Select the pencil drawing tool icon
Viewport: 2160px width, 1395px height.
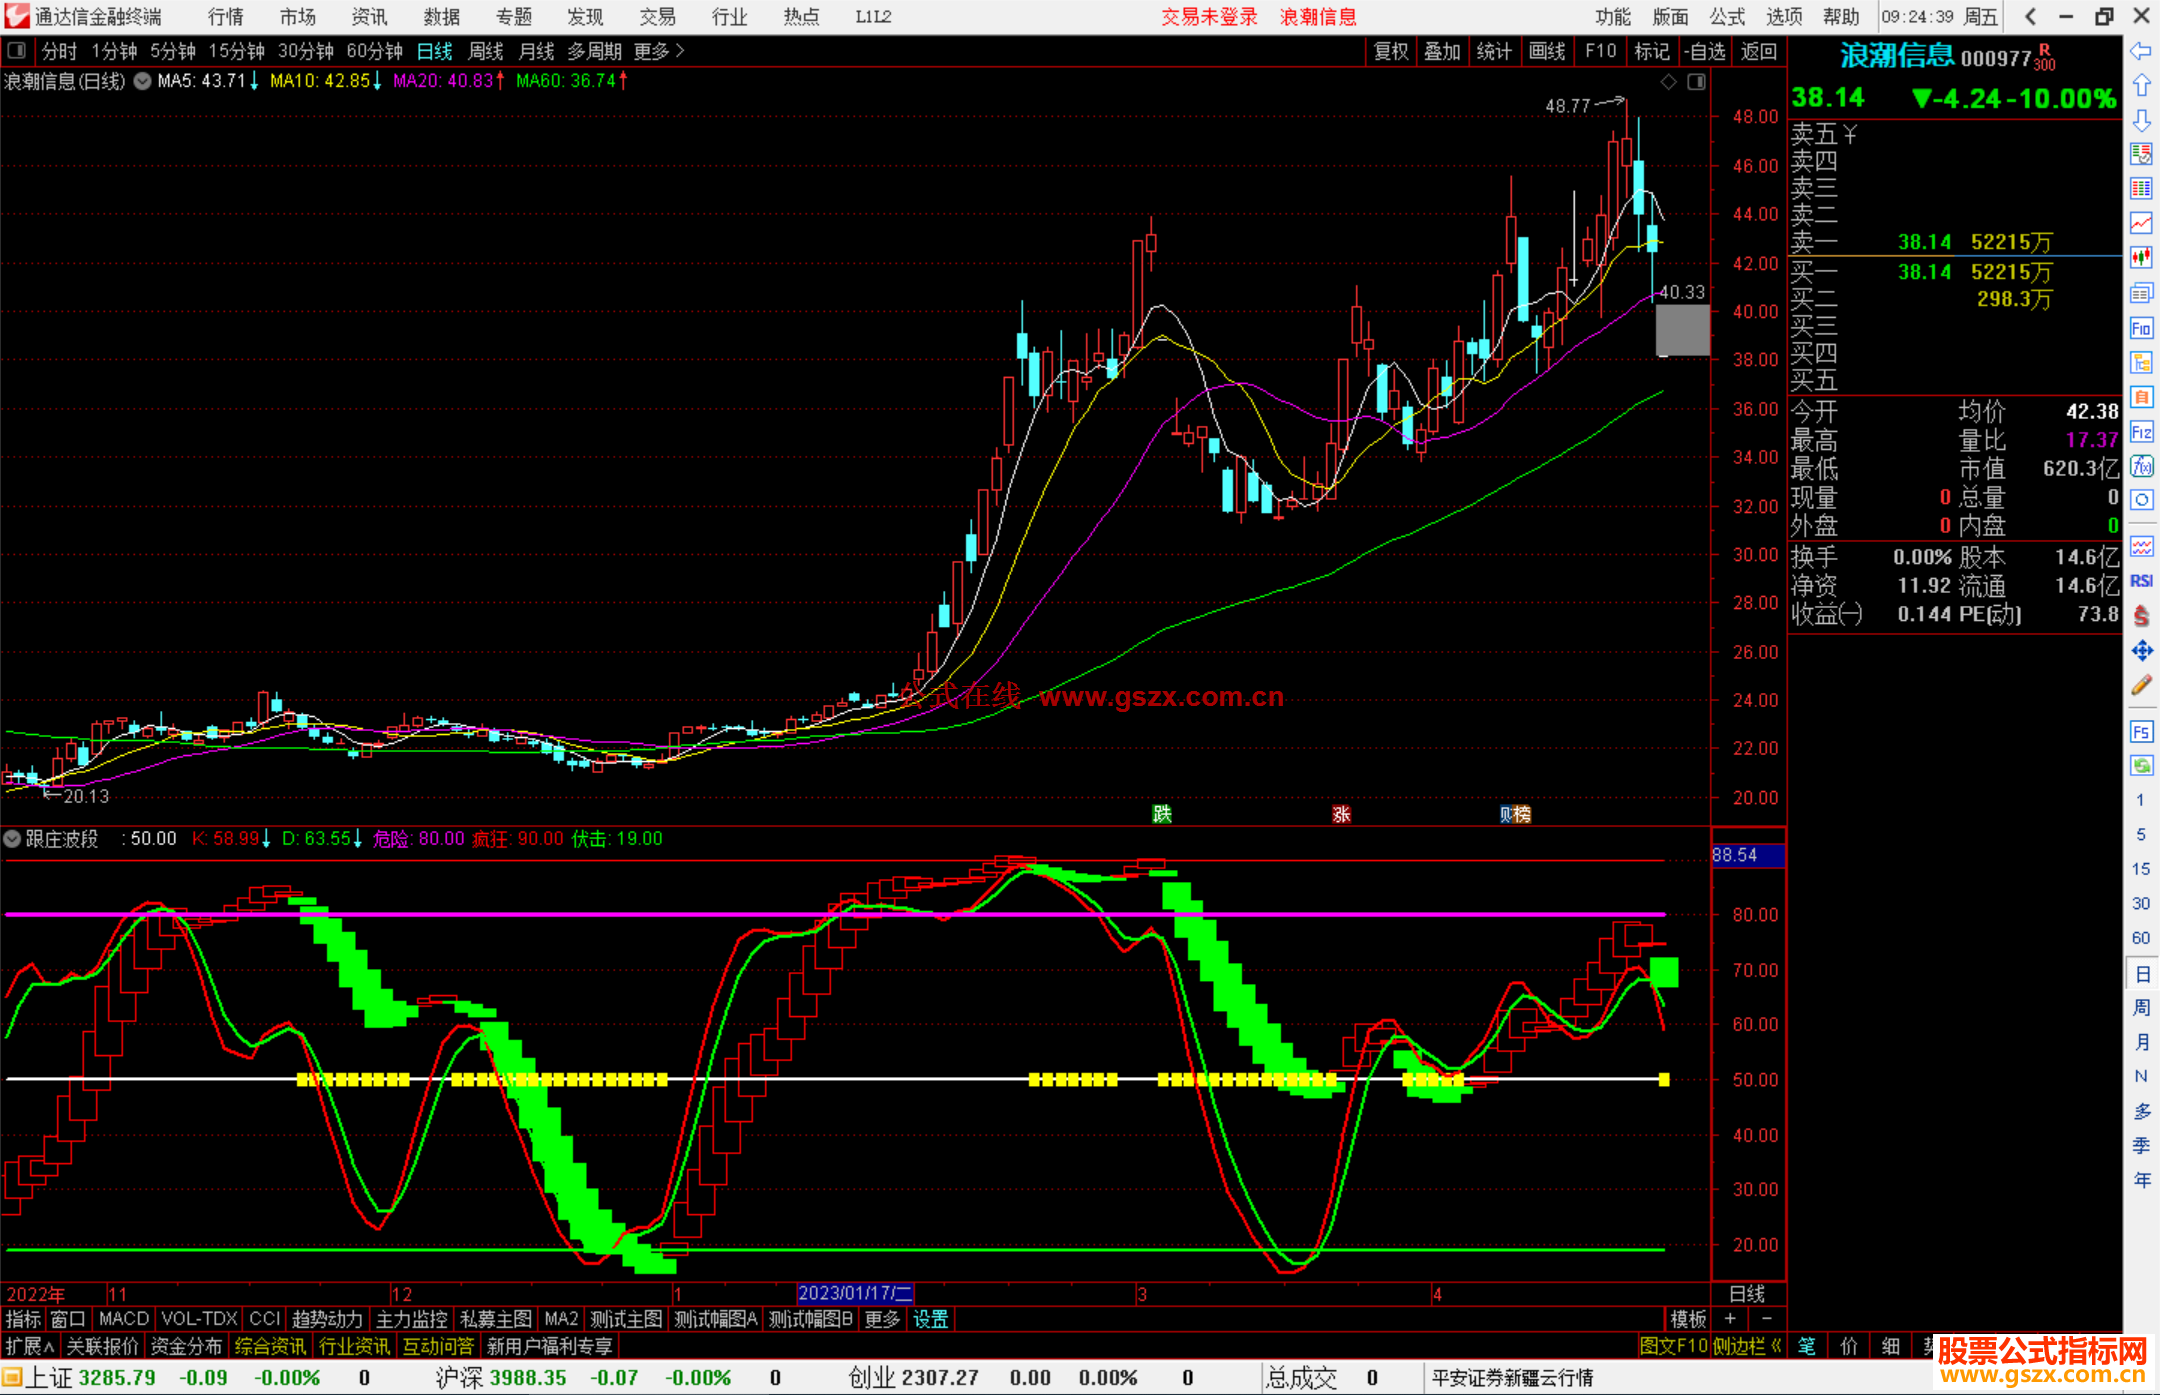pyautogui.click(x=2141, y=686)
